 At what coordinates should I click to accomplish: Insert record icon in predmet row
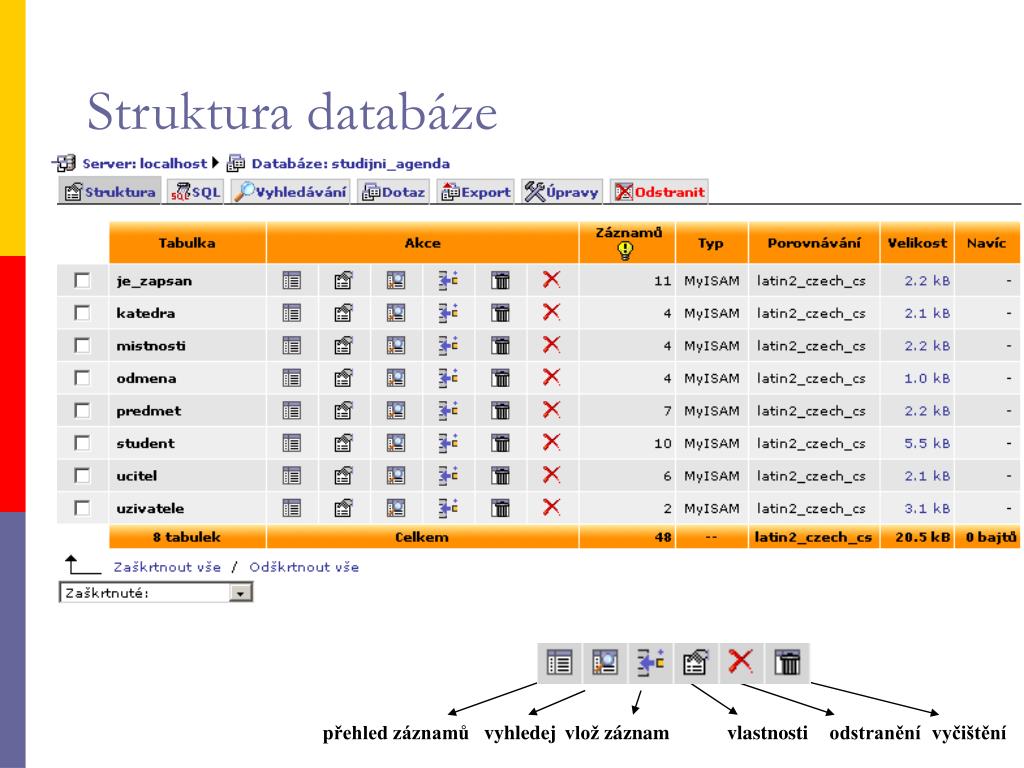click(x=448, y=410)
